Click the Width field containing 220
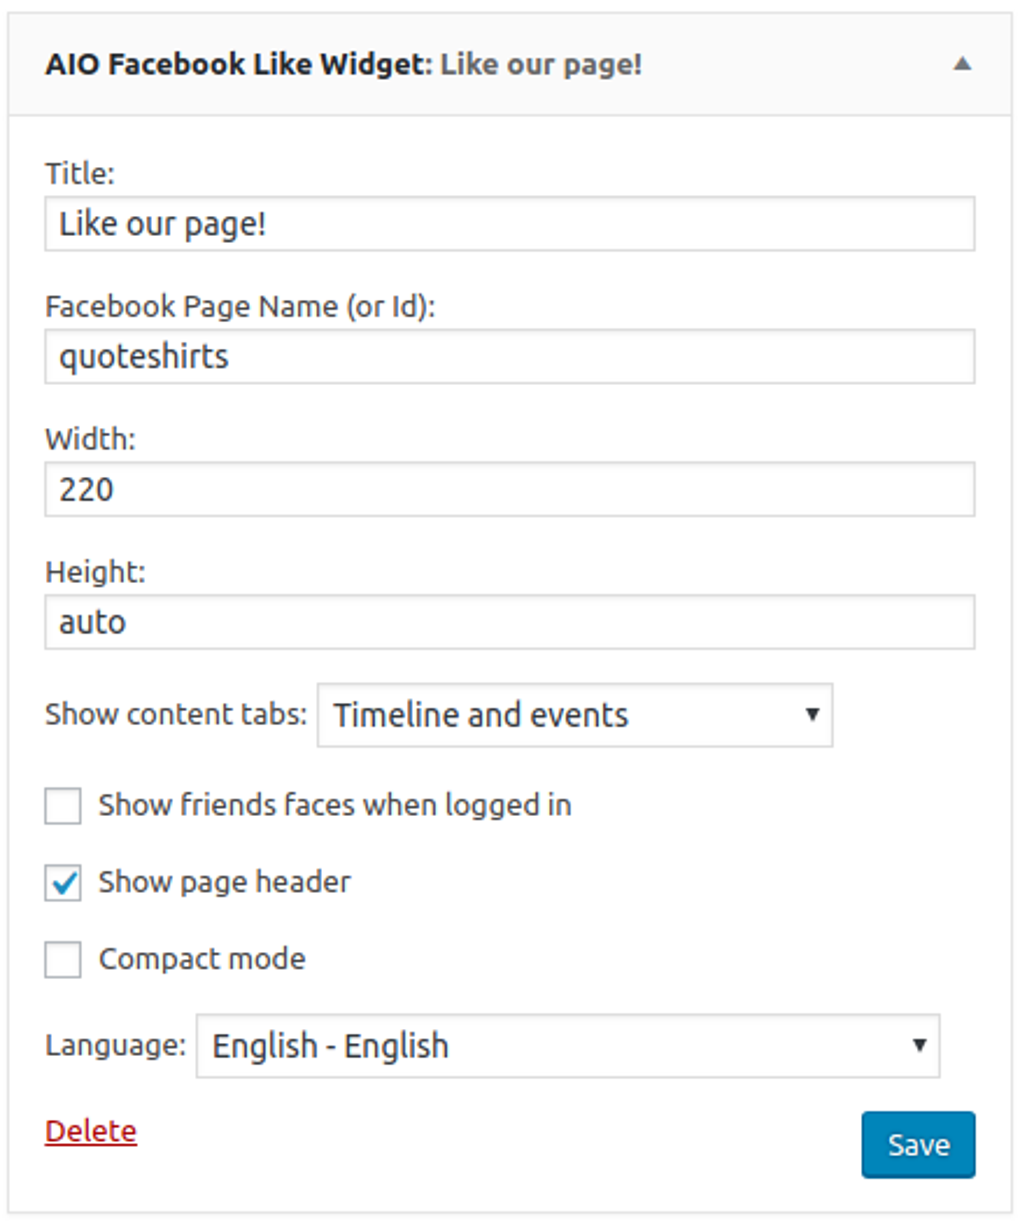Image resolution: width=1020 pixels, height=1223 pixels. (509, 488)
